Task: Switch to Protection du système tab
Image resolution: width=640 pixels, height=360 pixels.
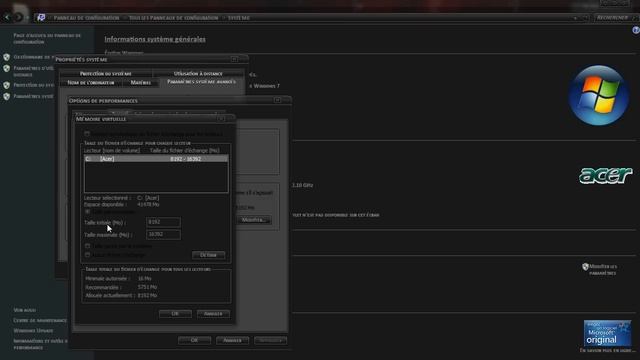Action: 106,73
